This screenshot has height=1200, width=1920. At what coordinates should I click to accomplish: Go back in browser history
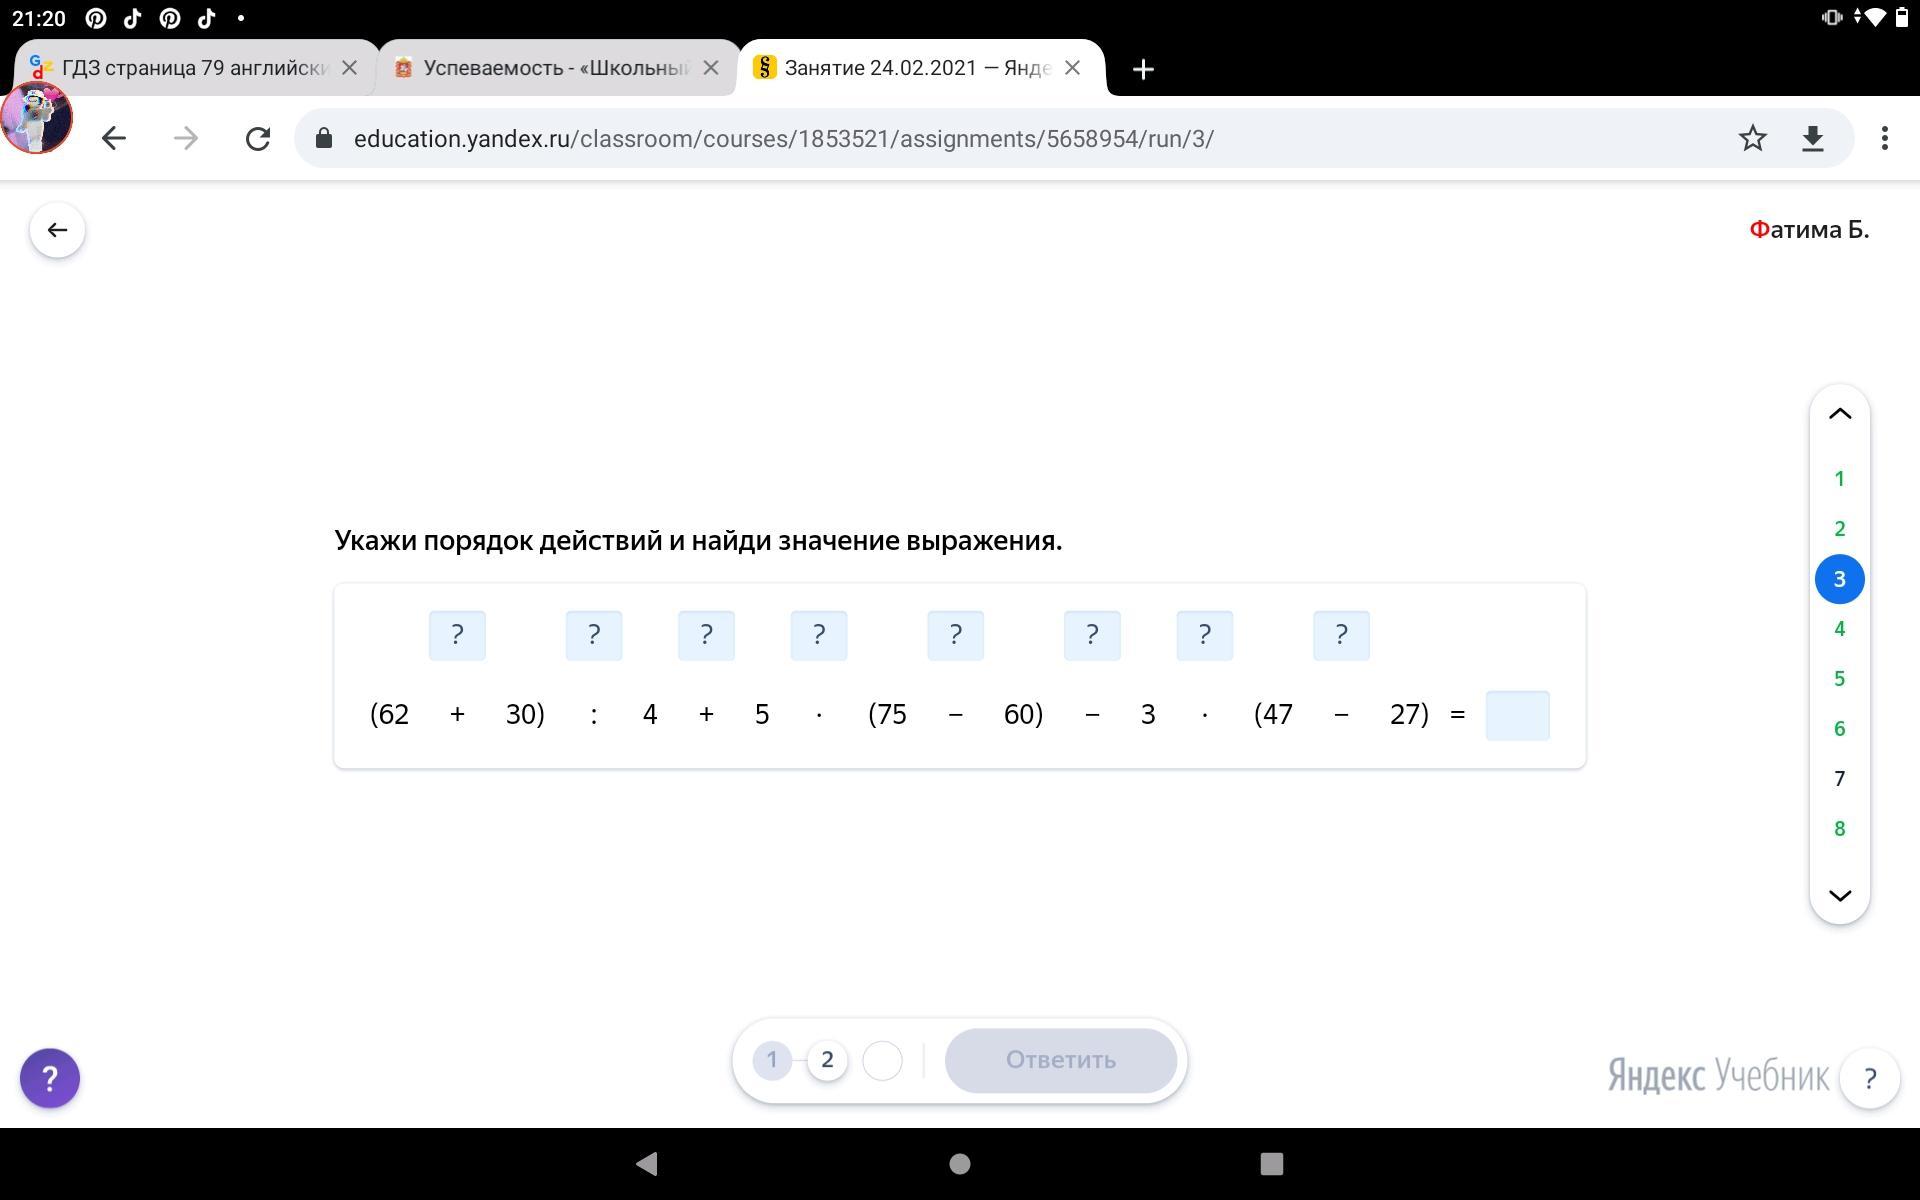(x=114, y=138)
